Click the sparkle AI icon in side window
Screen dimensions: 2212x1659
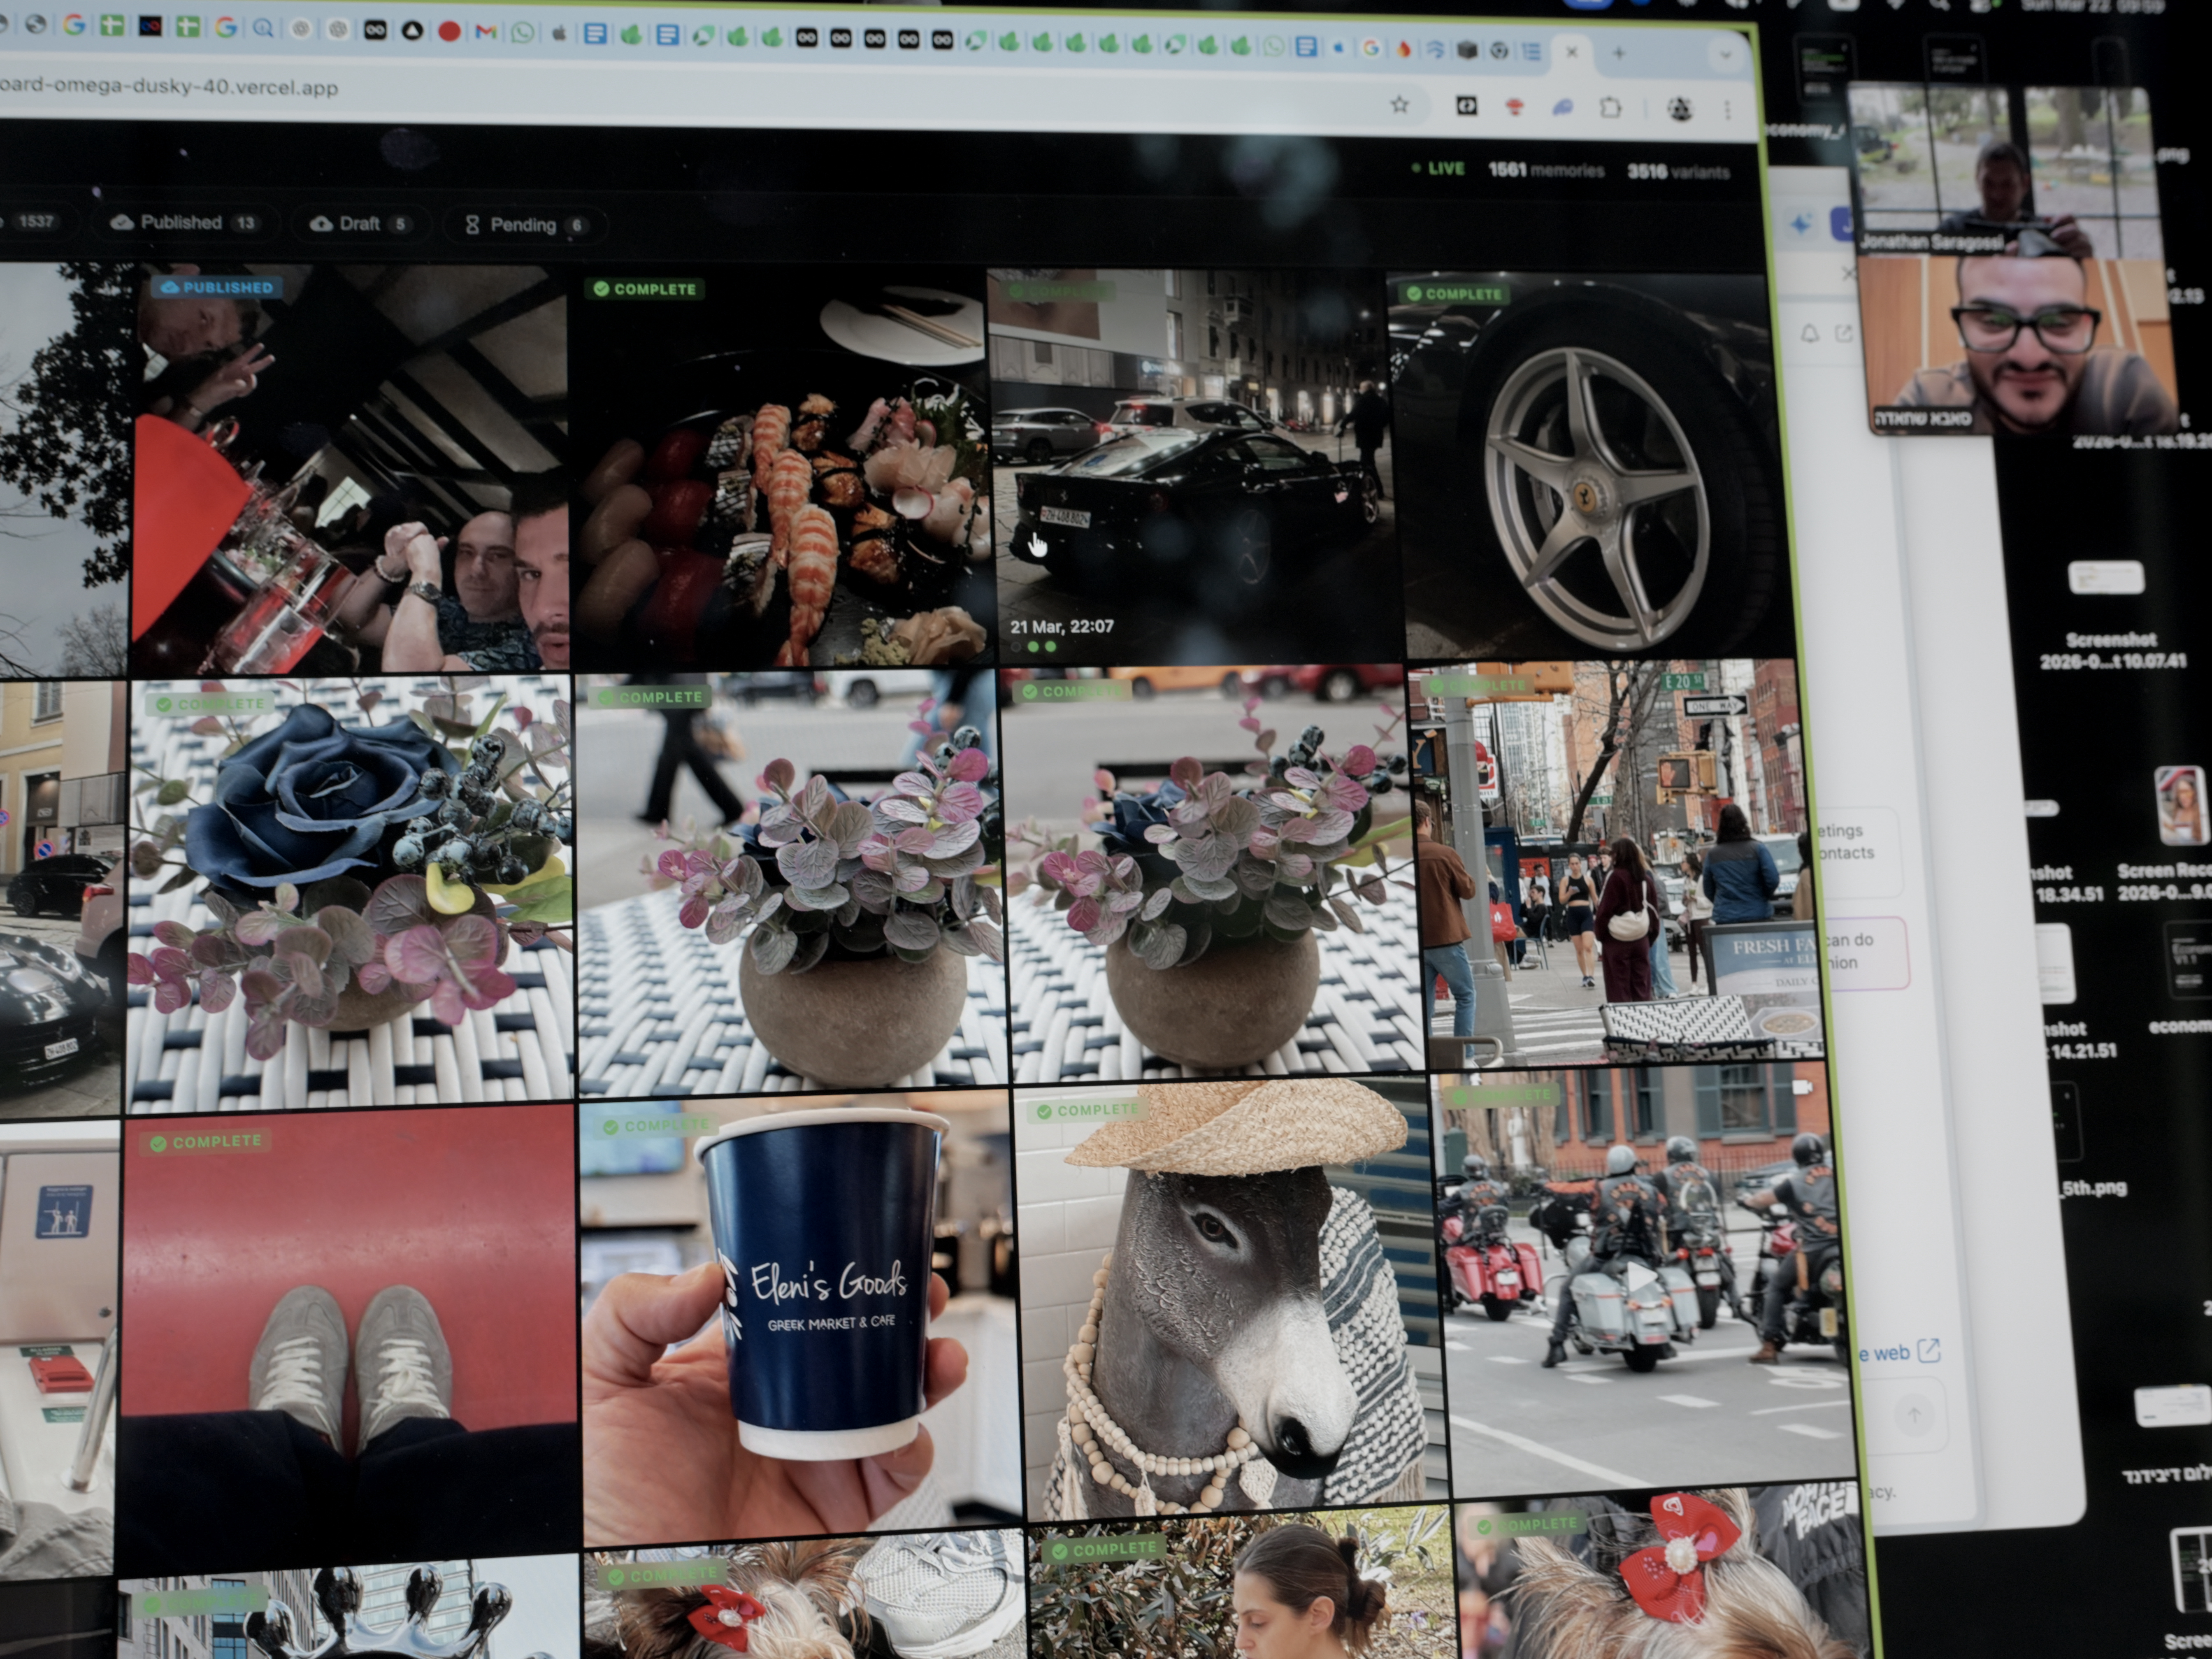[x=1800, y=224]
